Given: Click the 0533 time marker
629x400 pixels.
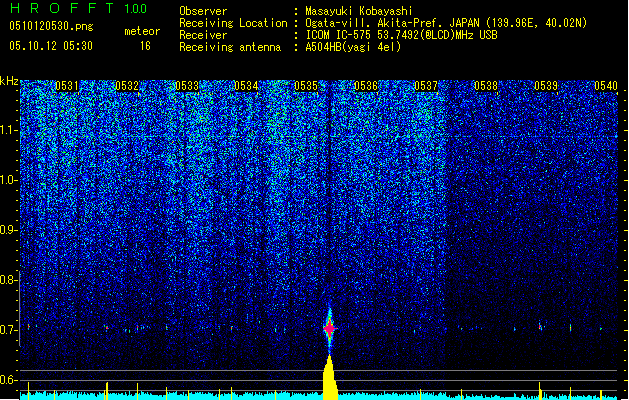Looking at the screenshot, I should pyautogui.click(x=187, y=86).
